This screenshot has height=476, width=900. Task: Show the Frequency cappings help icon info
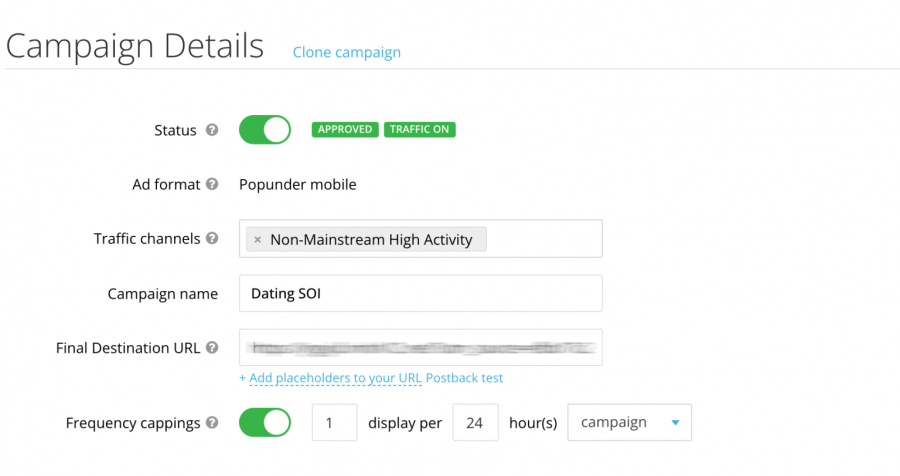(212, 423)
